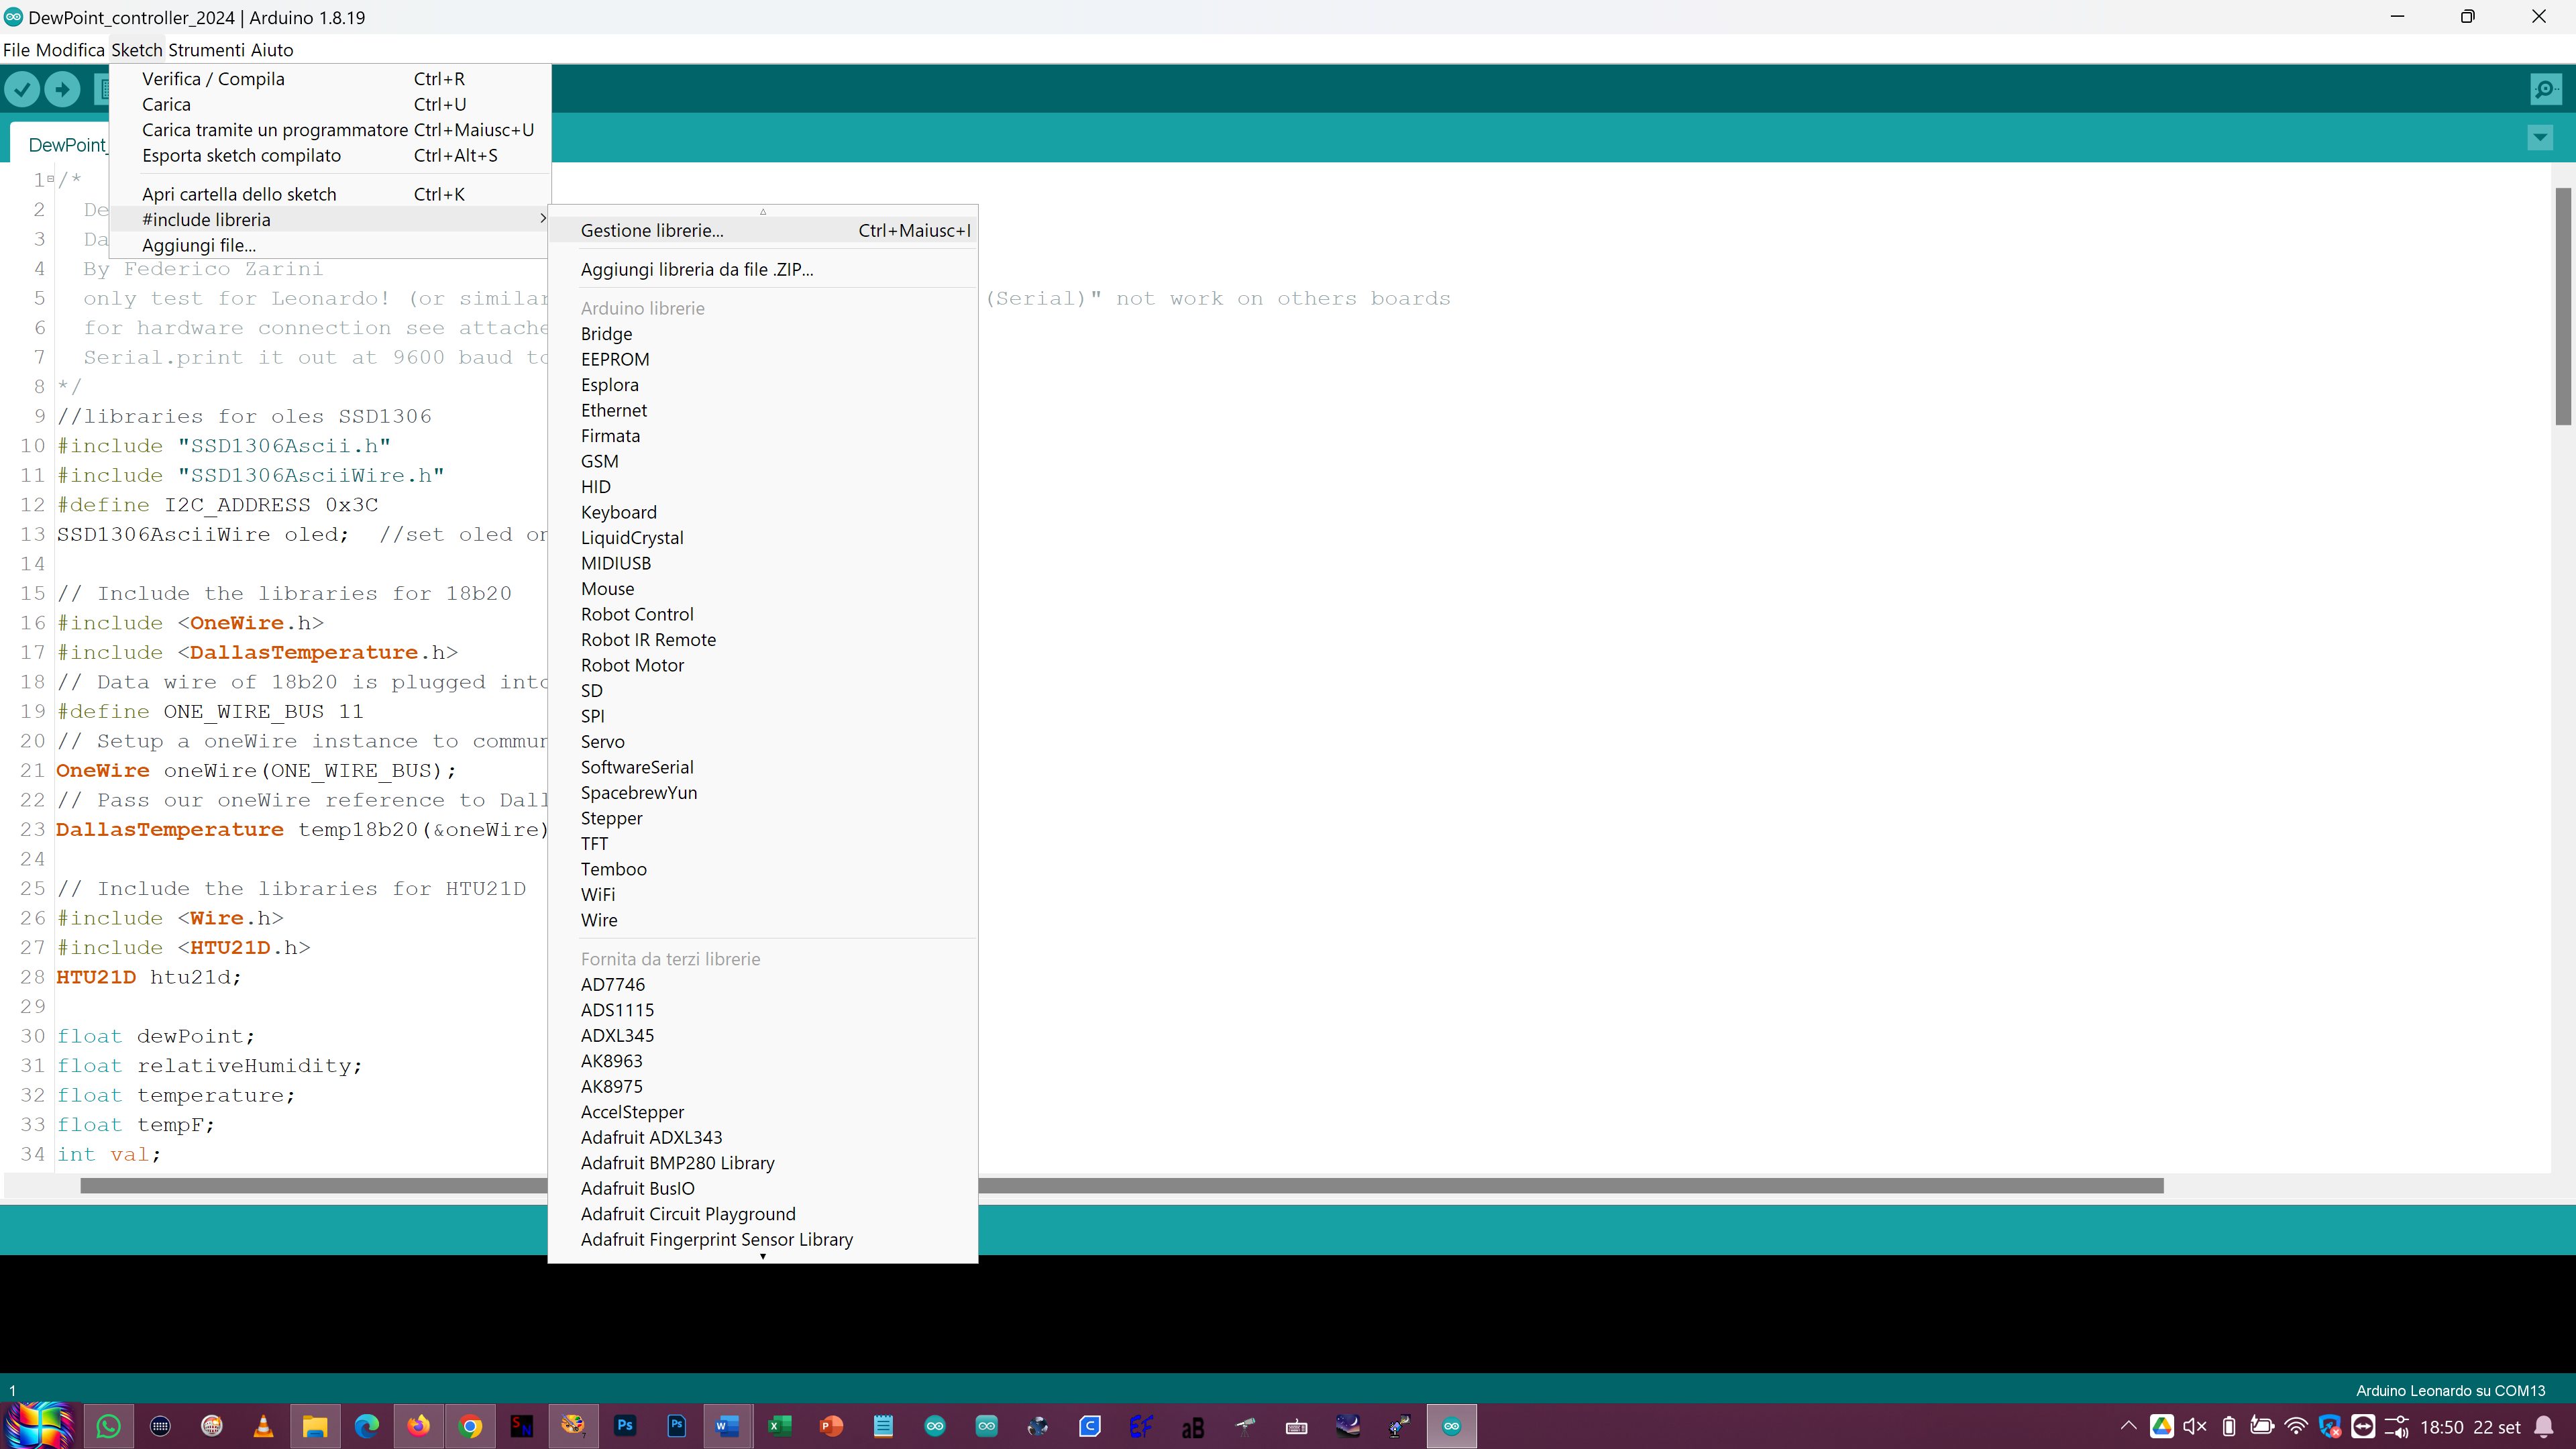The width and height of the screenshot is (2576, 1449).
Task: Open the TeamViewer tray icon
Action: tap(2363, 1427)
